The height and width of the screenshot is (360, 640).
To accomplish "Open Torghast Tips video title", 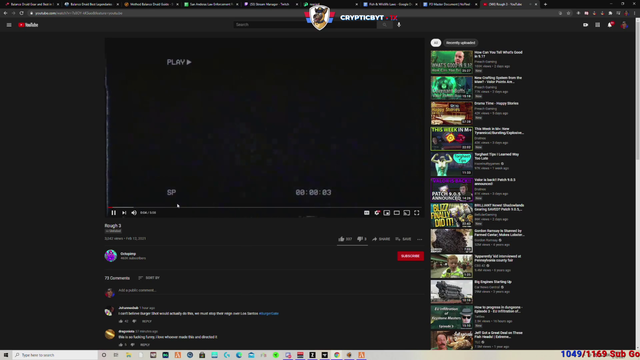I will click(x=497, y=156).
